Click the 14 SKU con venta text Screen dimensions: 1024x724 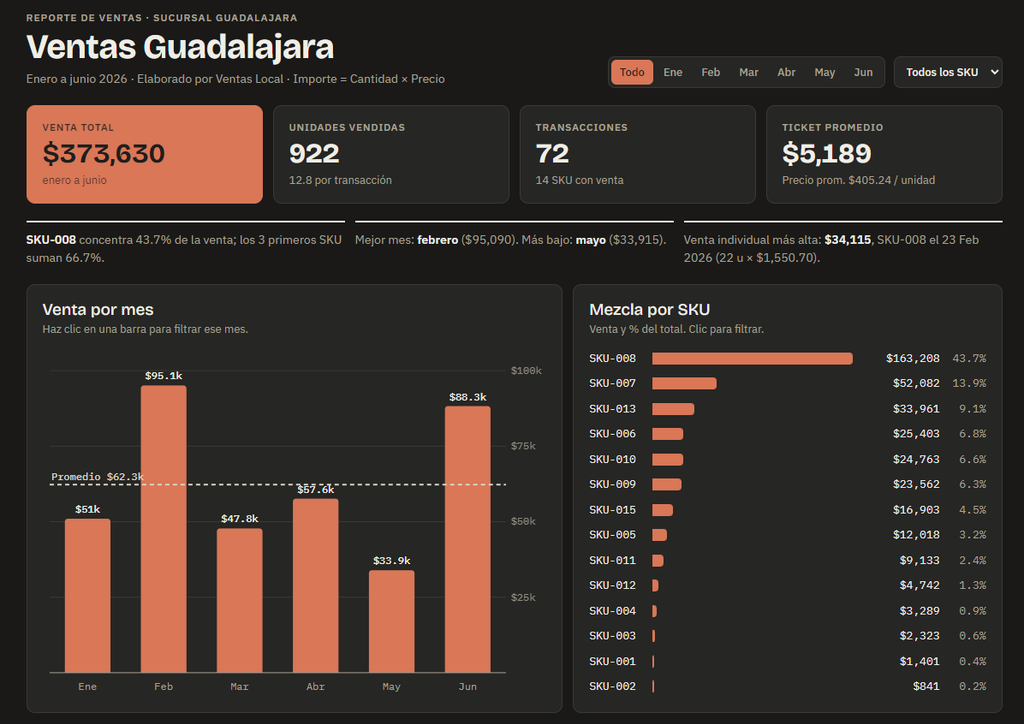pyautogui.click(x=579, y=180)
